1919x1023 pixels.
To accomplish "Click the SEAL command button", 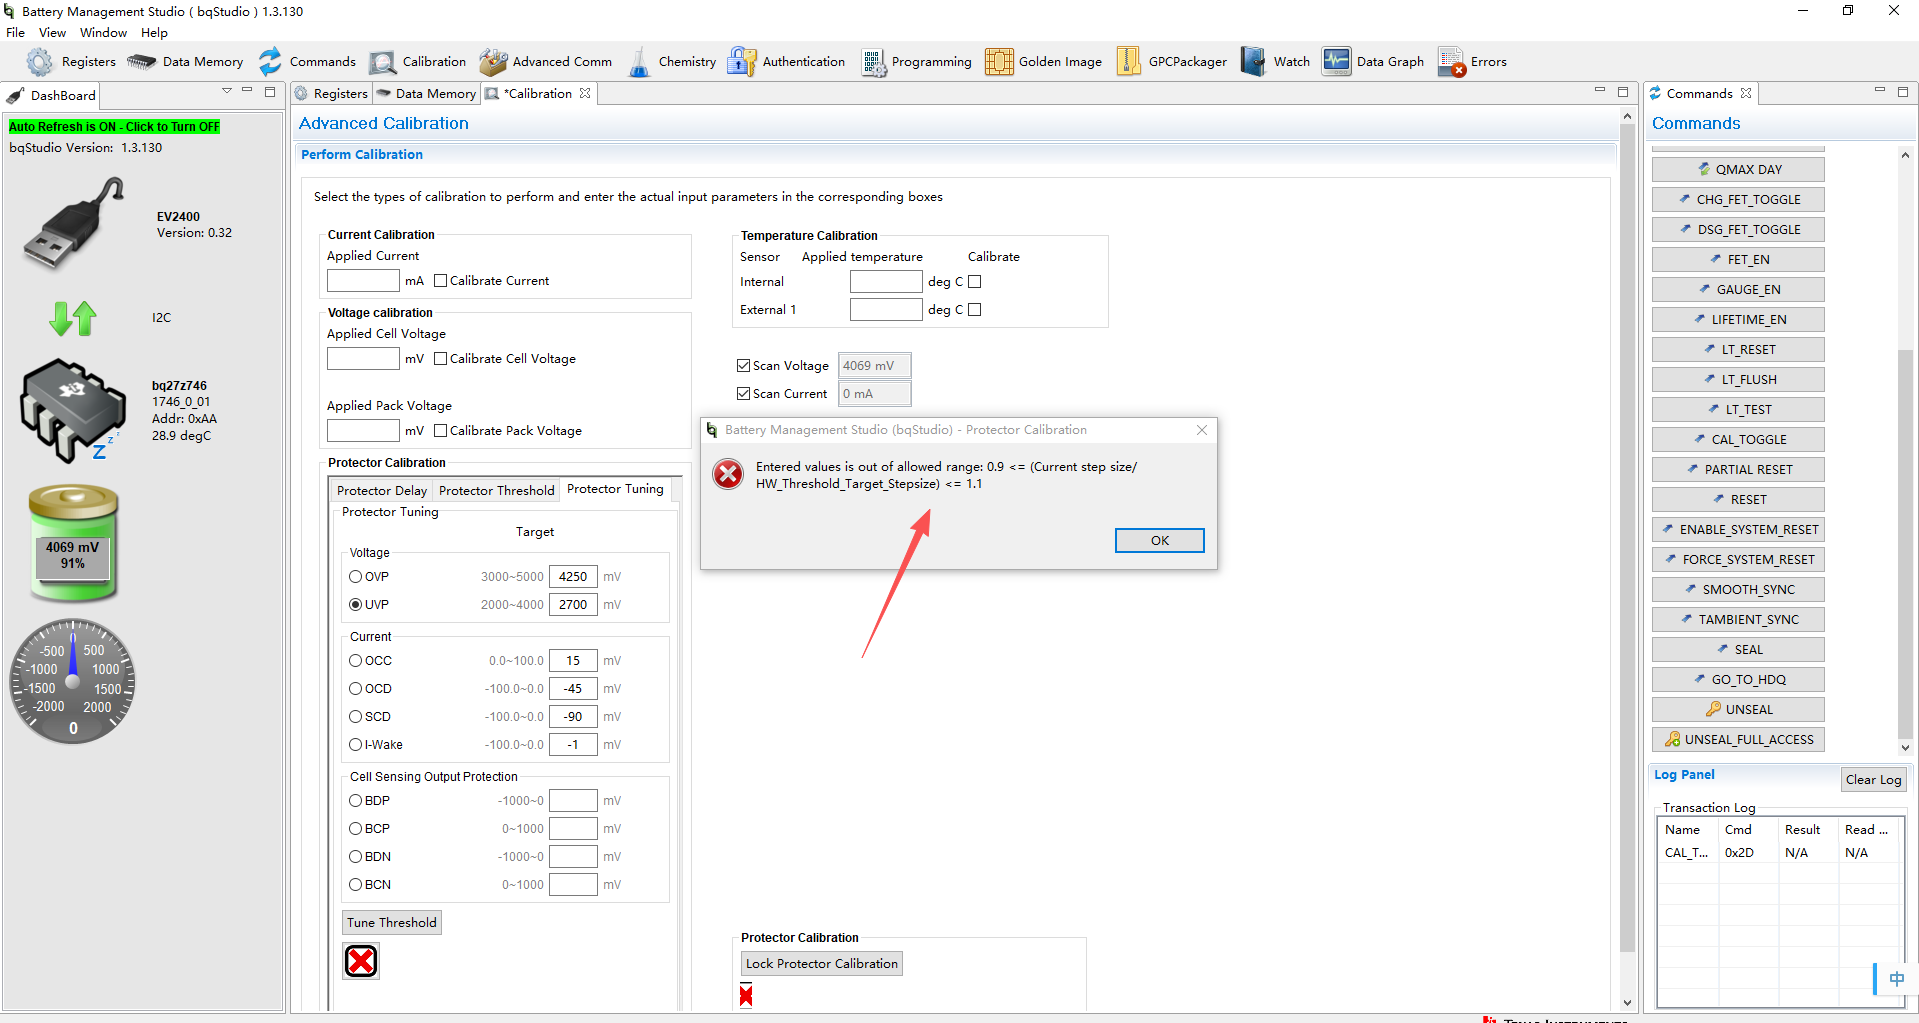I will coord(1739,650).
